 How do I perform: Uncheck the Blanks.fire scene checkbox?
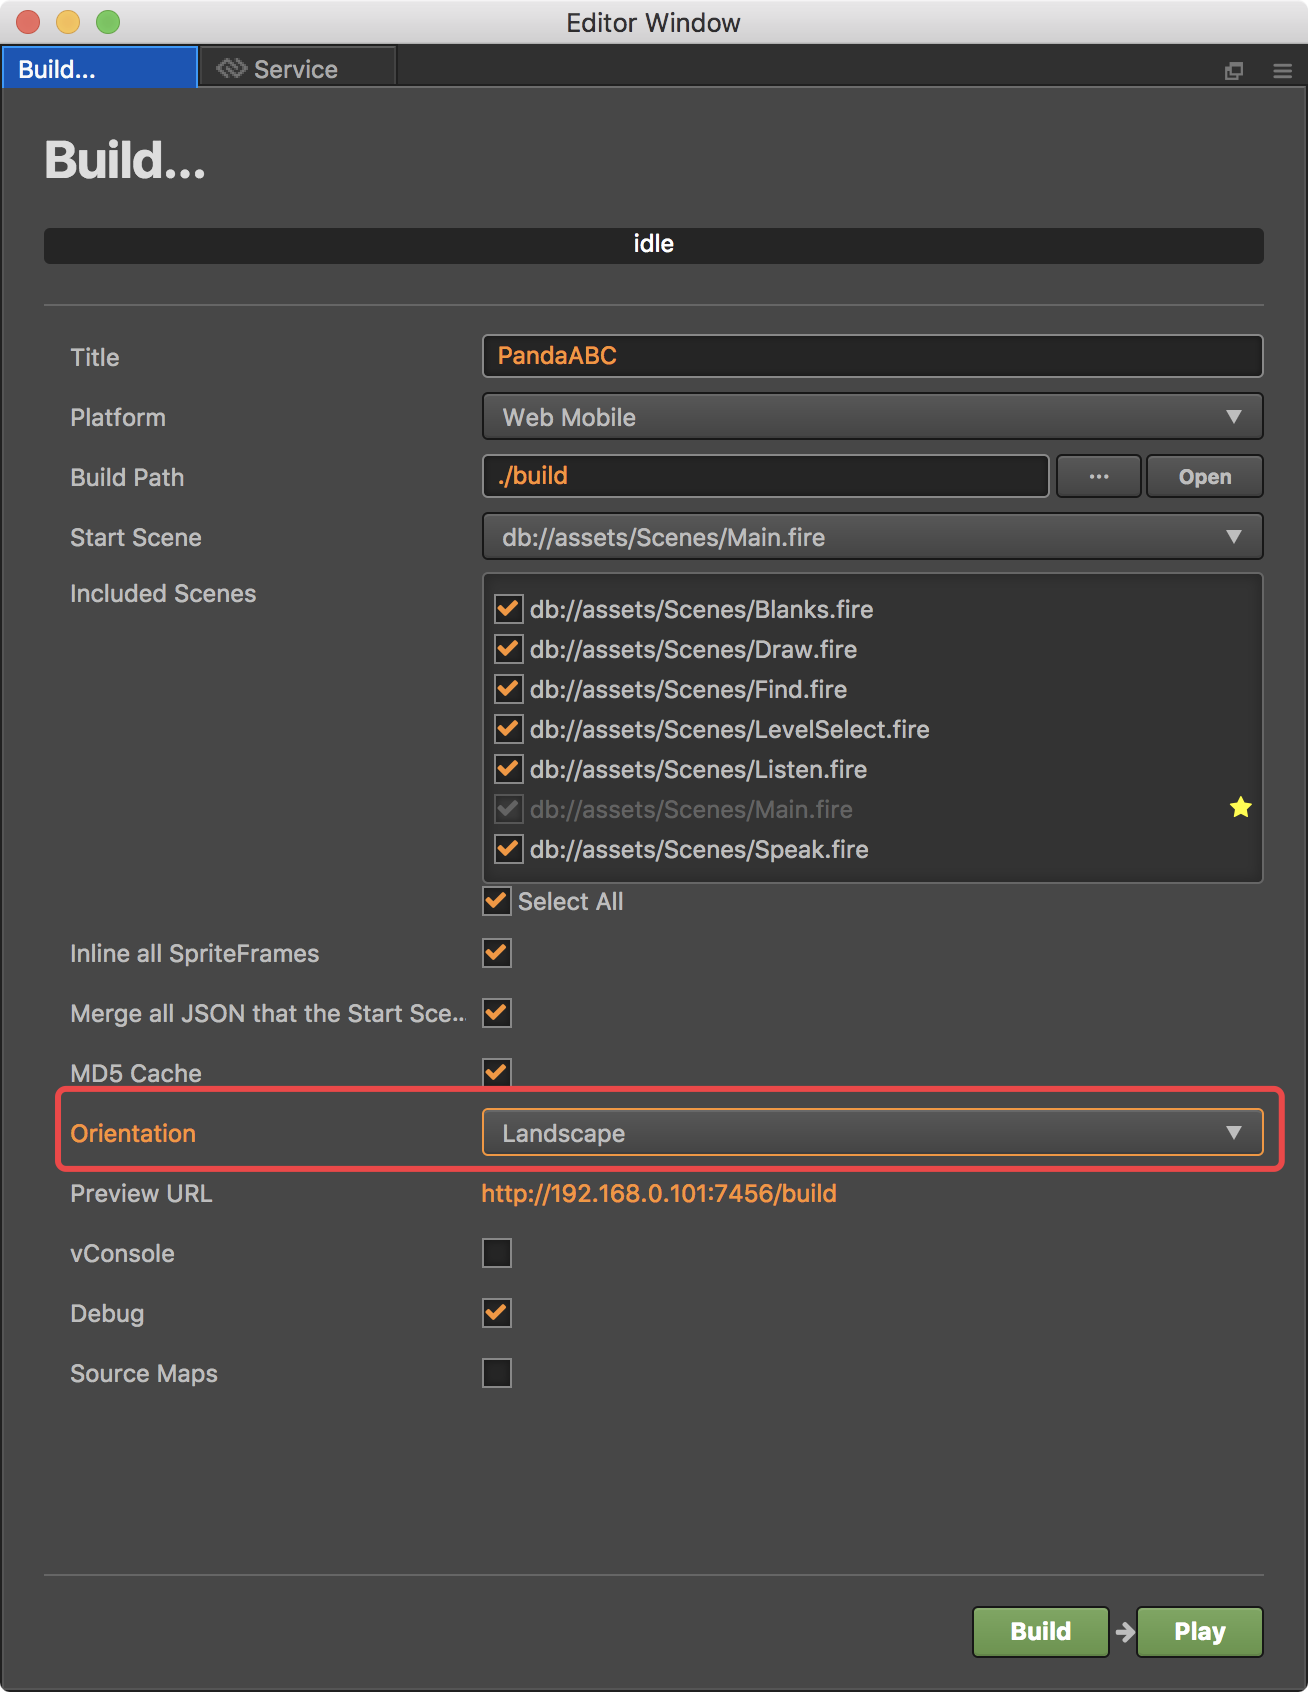pos(508,609)
